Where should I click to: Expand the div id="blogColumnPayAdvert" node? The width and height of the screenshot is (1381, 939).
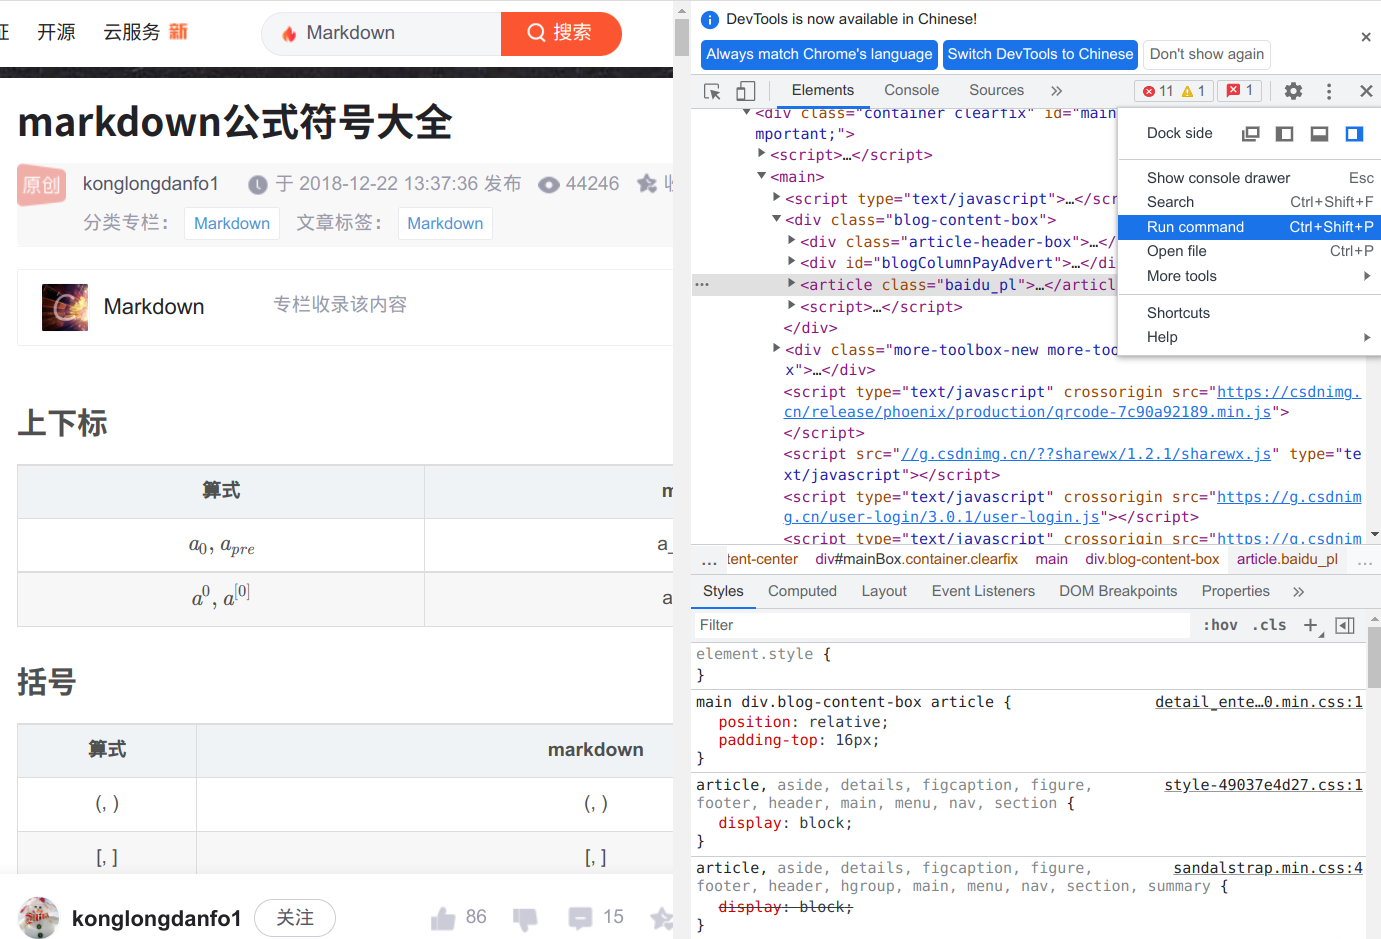pyautogui.click(x=791, y=262)
